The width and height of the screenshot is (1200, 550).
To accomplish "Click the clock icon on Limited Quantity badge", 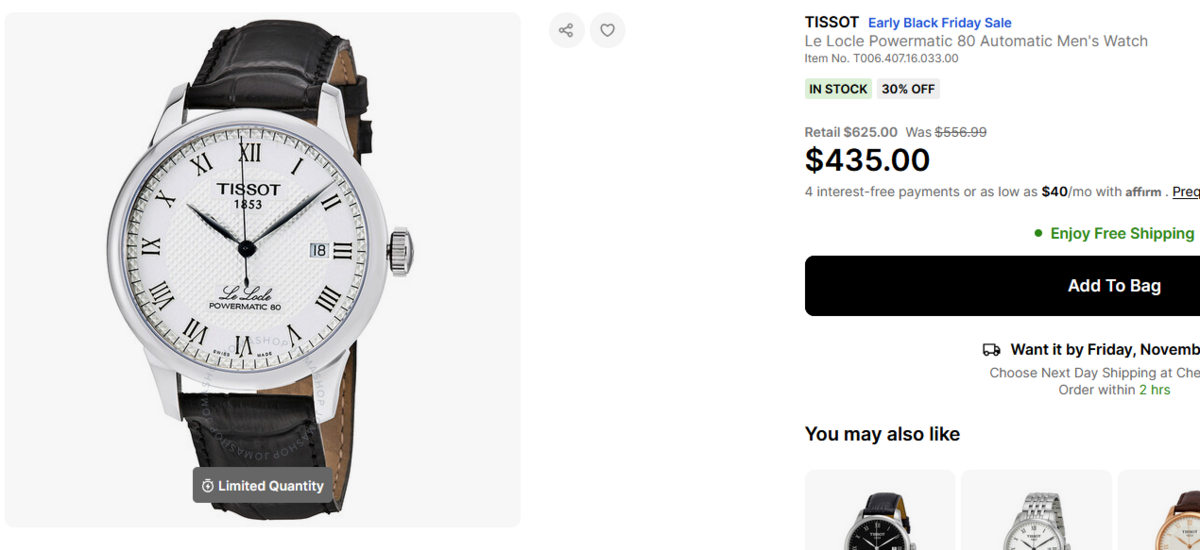I will coord(208,486).
